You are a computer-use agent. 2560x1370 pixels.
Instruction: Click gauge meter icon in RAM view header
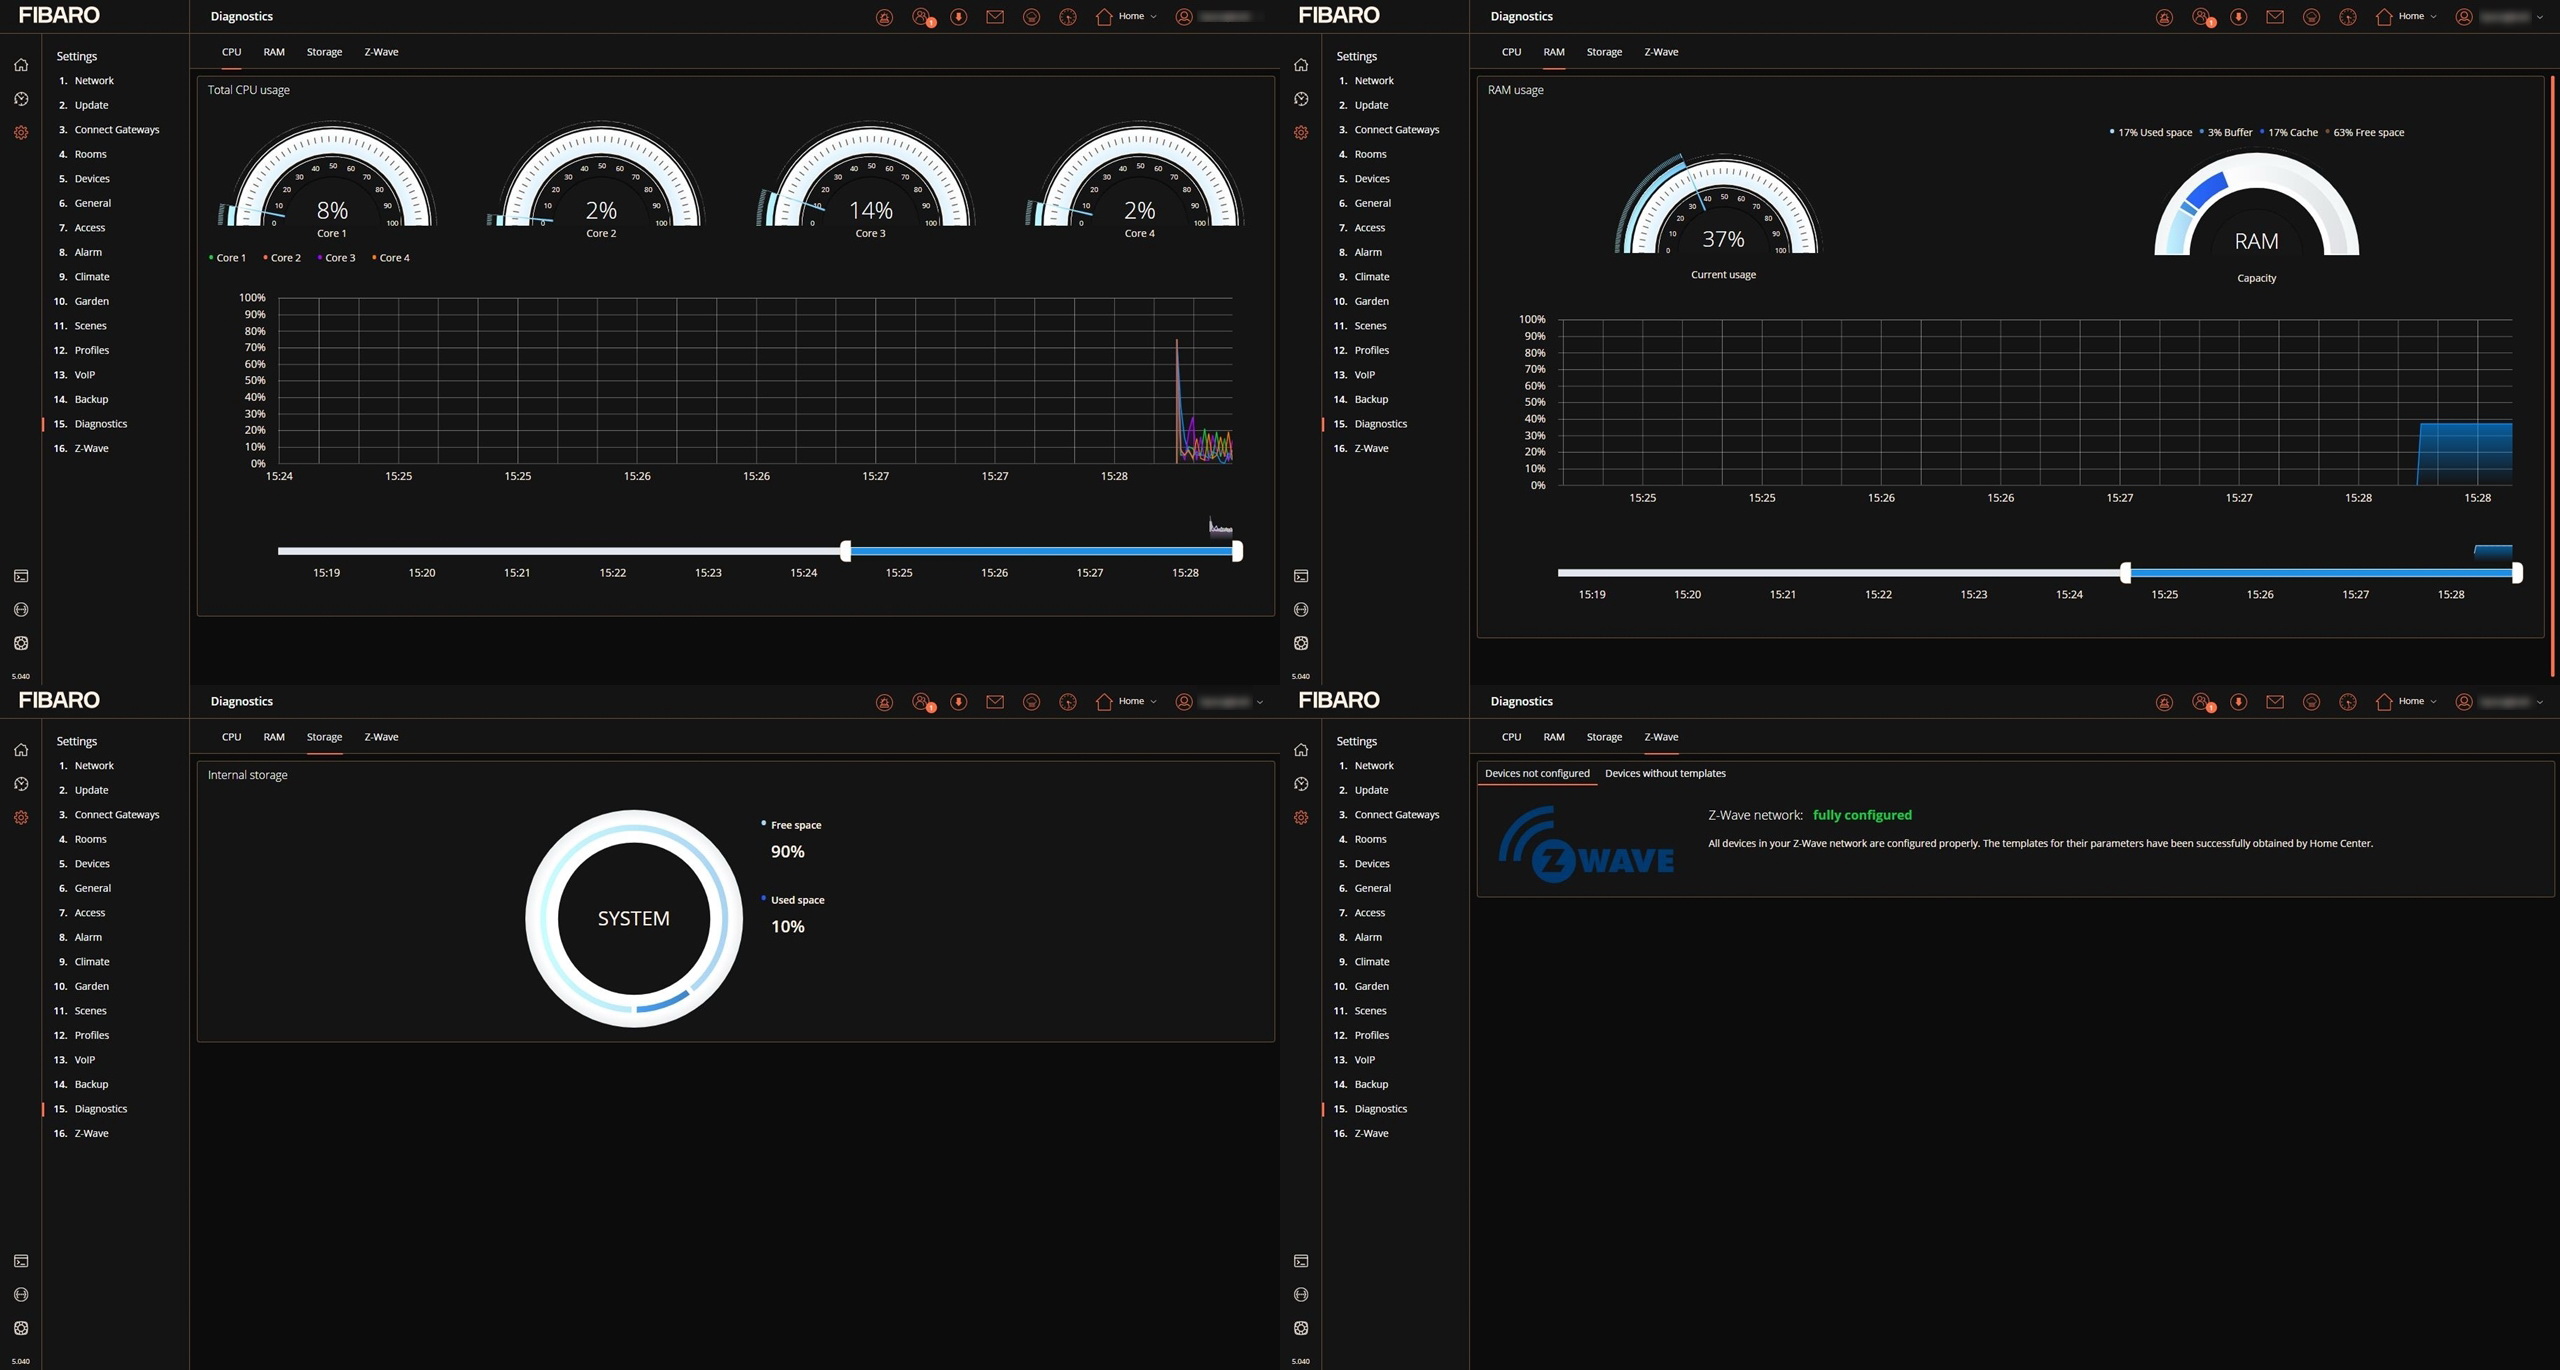[2348, 17]
